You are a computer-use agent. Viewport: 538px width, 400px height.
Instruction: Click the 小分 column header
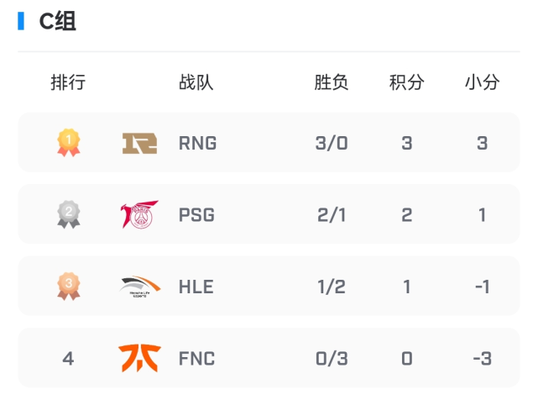click(x=482, y=82)
